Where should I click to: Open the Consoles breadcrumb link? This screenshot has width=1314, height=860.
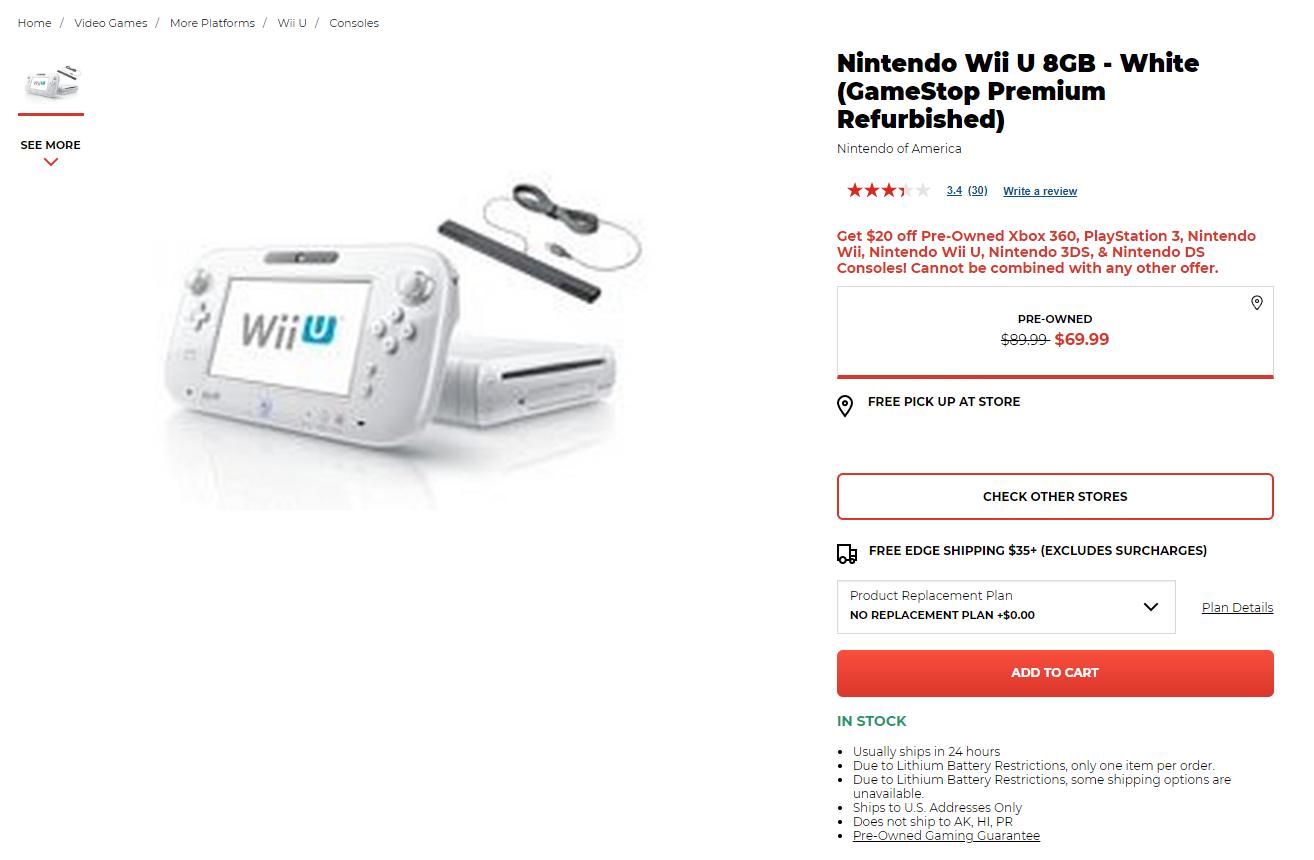point(354,23)
